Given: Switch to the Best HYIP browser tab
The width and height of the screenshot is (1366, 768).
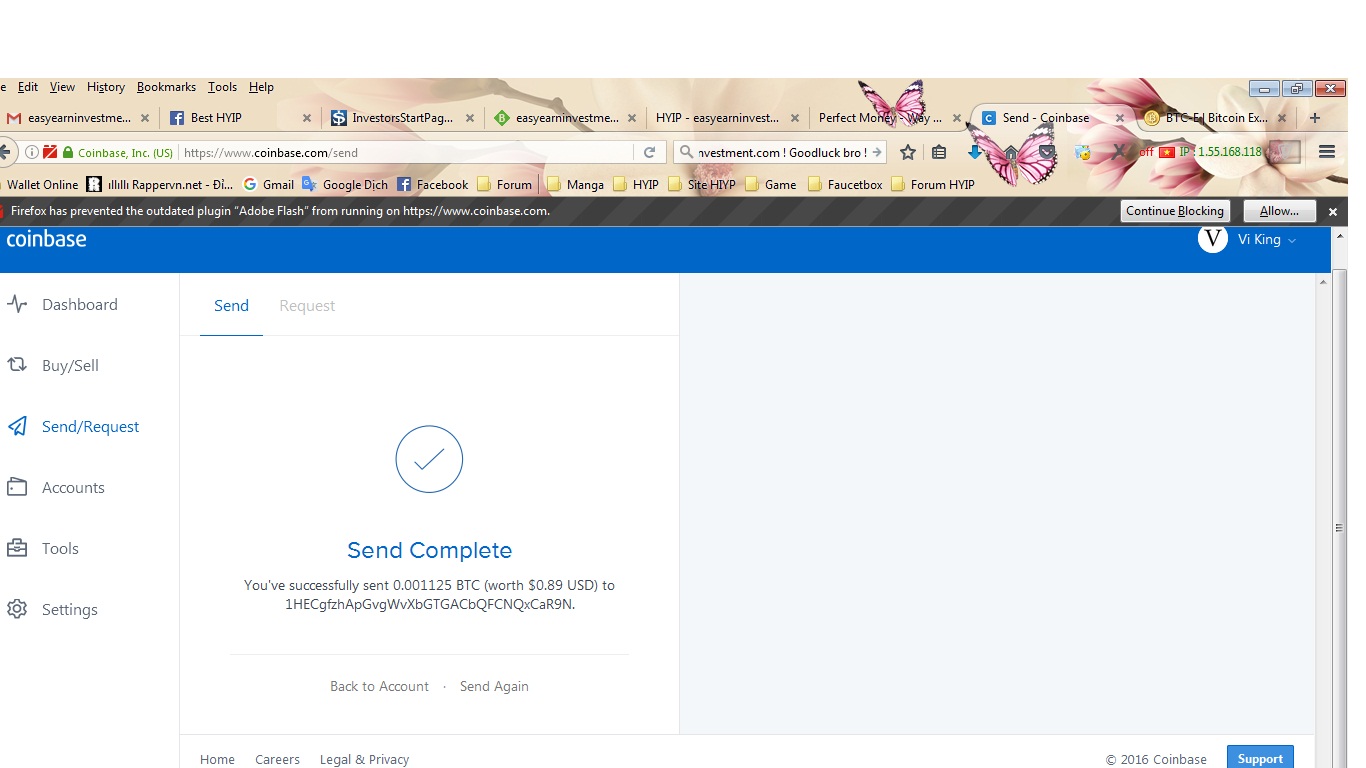Looking at the screenshot, I should (x=240, y=118).
